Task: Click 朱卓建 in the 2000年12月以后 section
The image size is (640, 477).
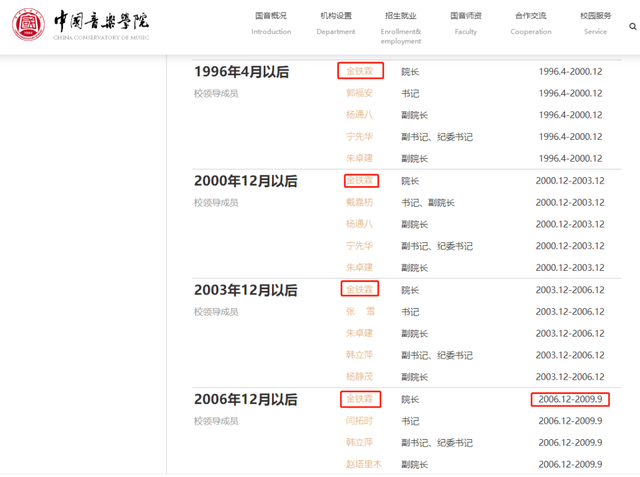Action: (360, 267)
